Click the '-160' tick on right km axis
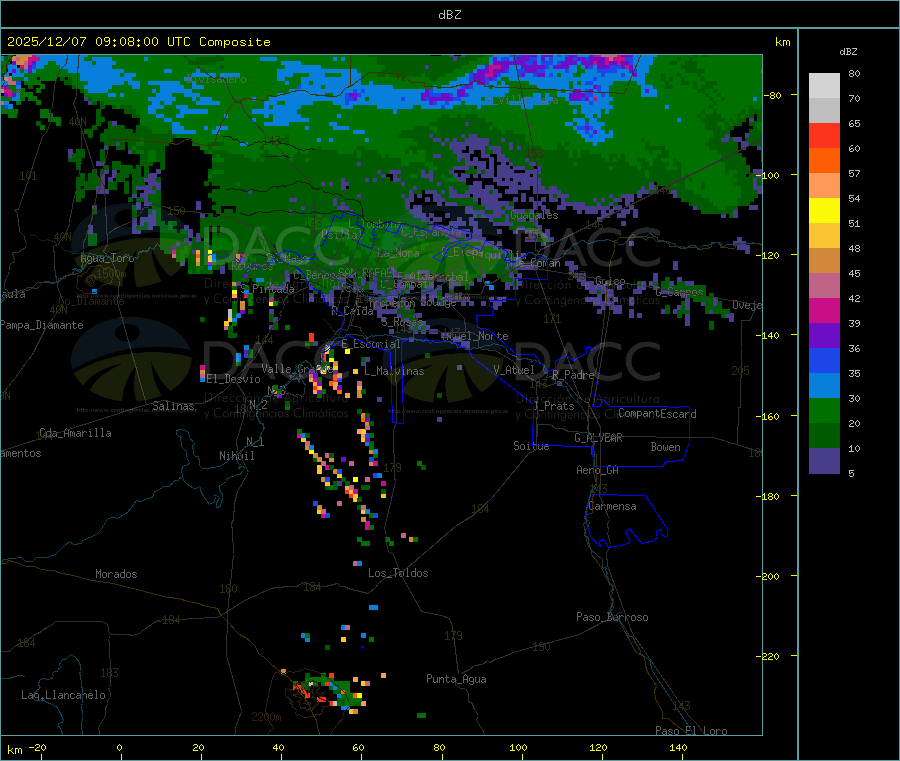900x761 pixels. (x=767, y=416)
